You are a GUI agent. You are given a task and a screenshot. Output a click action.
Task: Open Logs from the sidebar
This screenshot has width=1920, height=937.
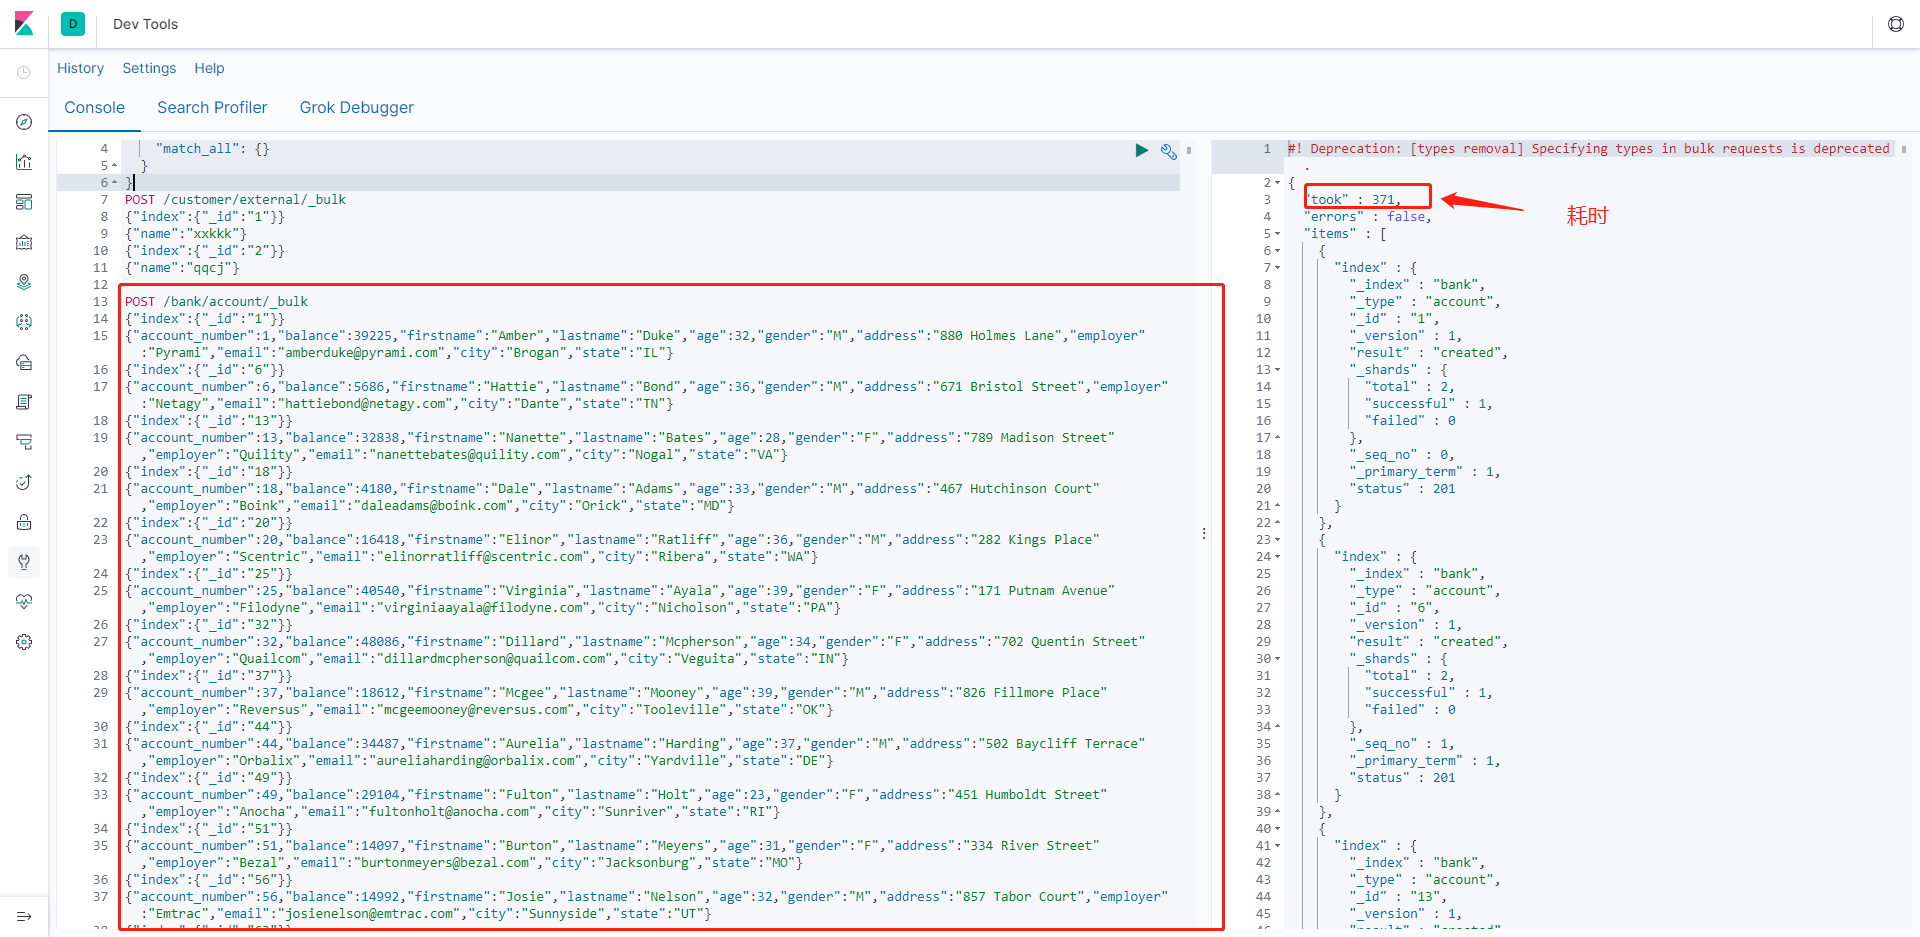tap(24, 402)
